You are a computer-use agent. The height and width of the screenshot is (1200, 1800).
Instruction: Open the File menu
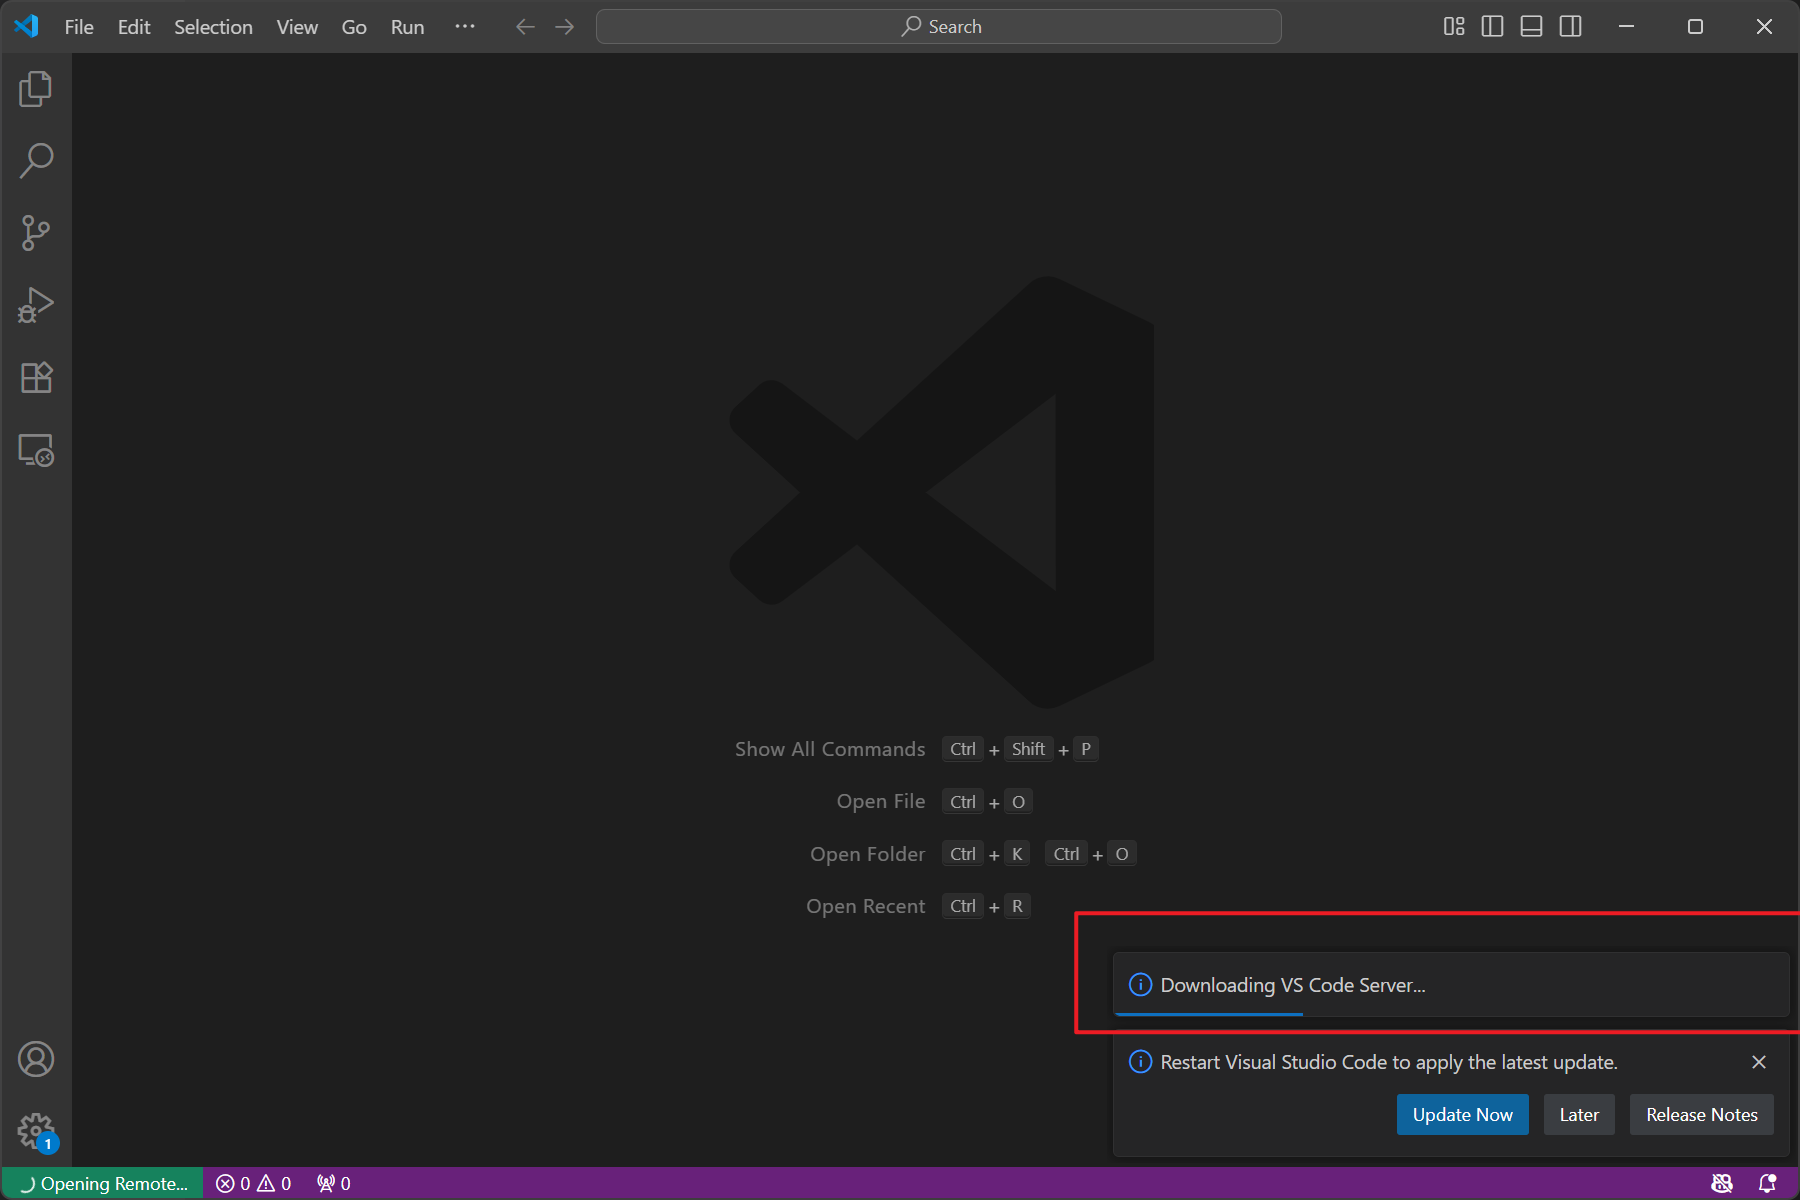click(x=79, y=27)
